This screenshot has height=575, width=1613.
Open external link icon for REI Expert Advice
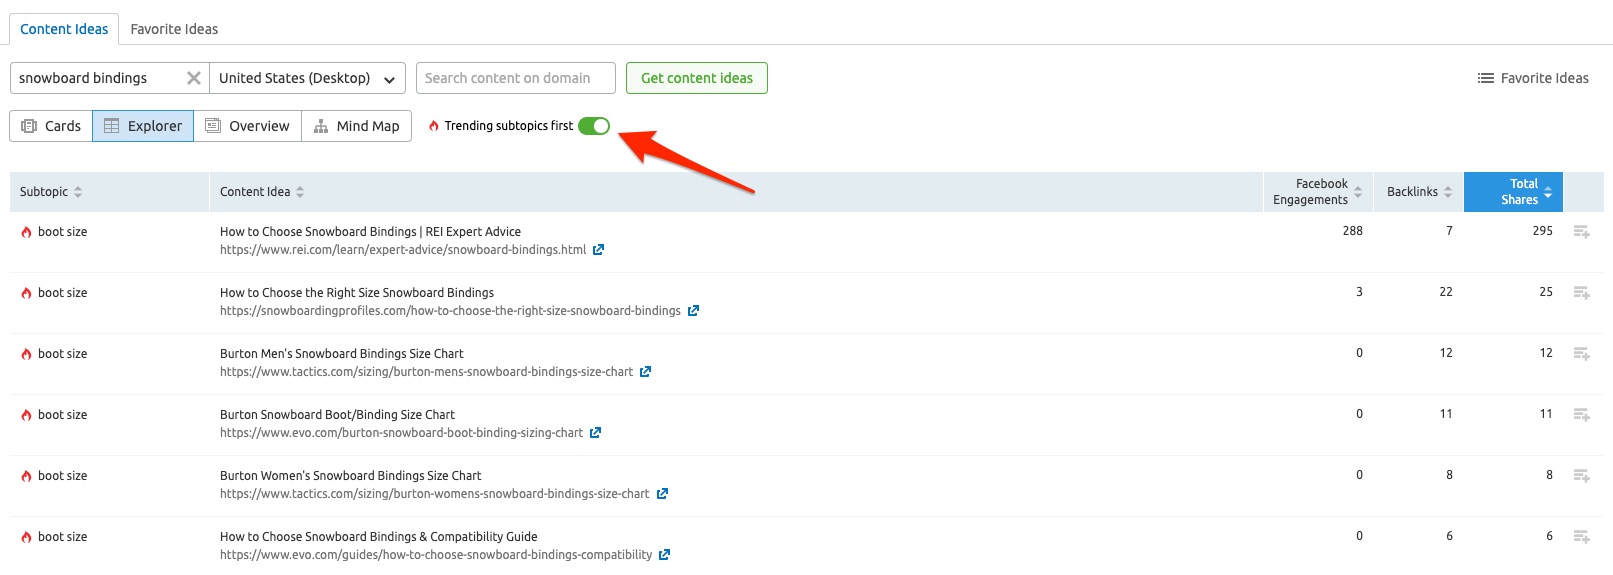tap(598, 250)
